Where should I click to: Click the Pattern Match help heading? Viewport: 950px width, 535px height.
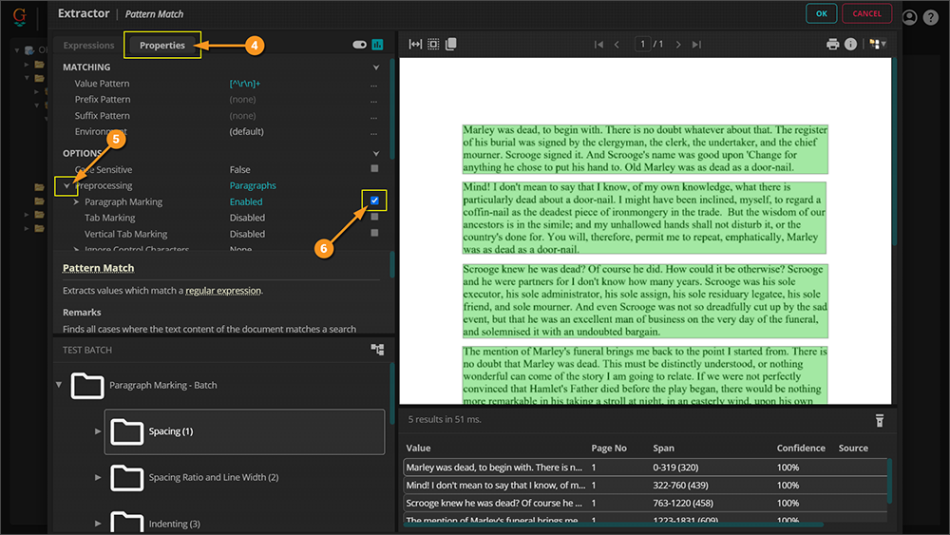click(x=98, y=268)
